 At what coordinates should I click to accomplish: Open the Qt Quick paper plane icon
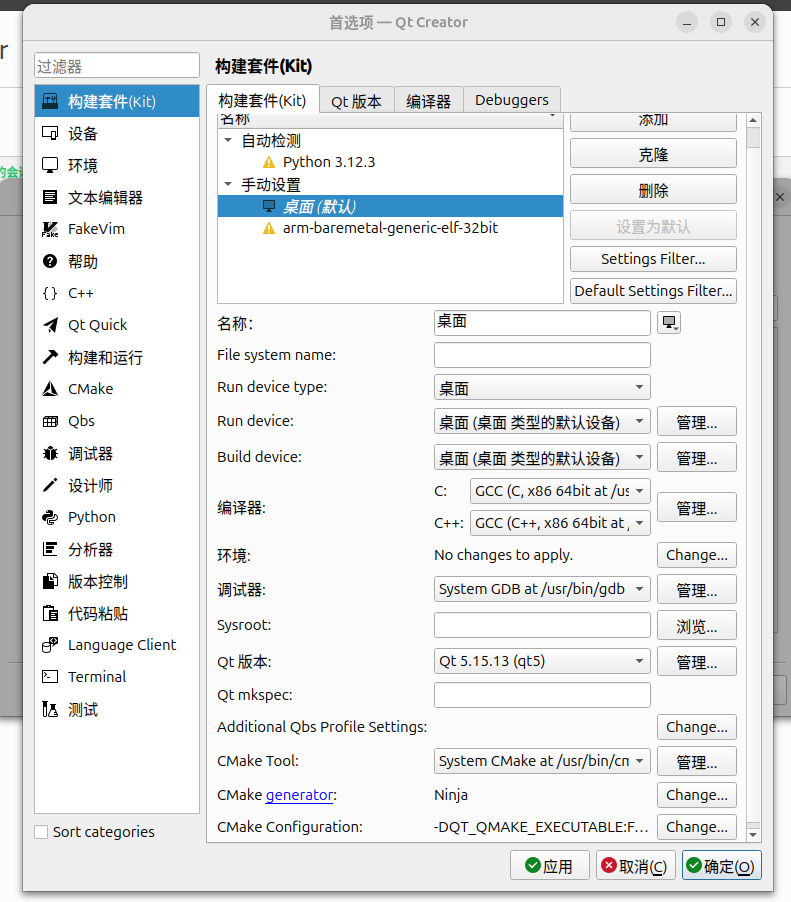pos(50,325)
